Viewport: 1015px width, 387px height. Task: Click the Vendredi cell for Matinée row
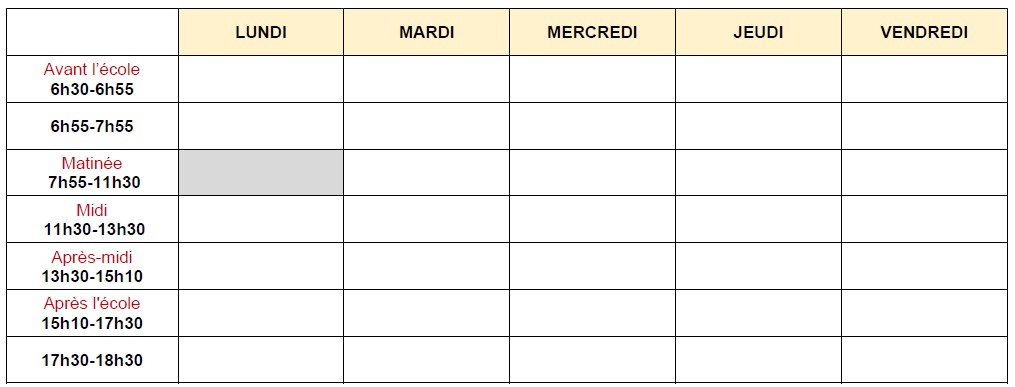coord(924,173)
